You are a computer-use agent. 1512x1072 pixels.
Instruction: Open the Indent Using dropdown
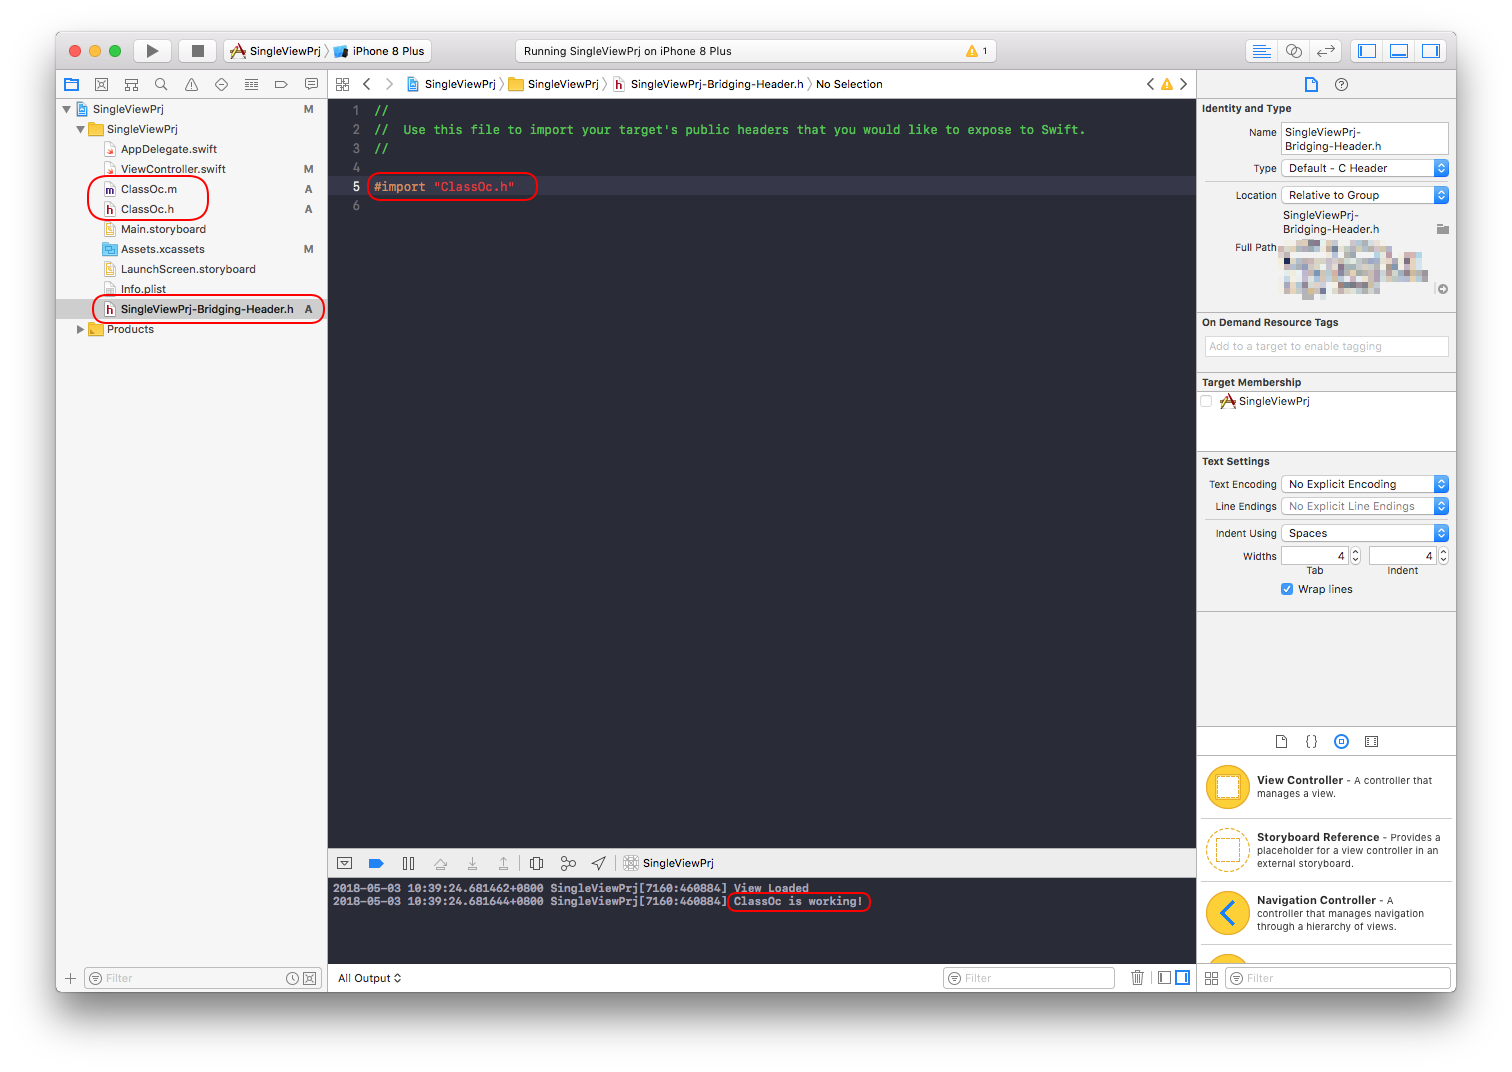click(x=1364, y=533)
